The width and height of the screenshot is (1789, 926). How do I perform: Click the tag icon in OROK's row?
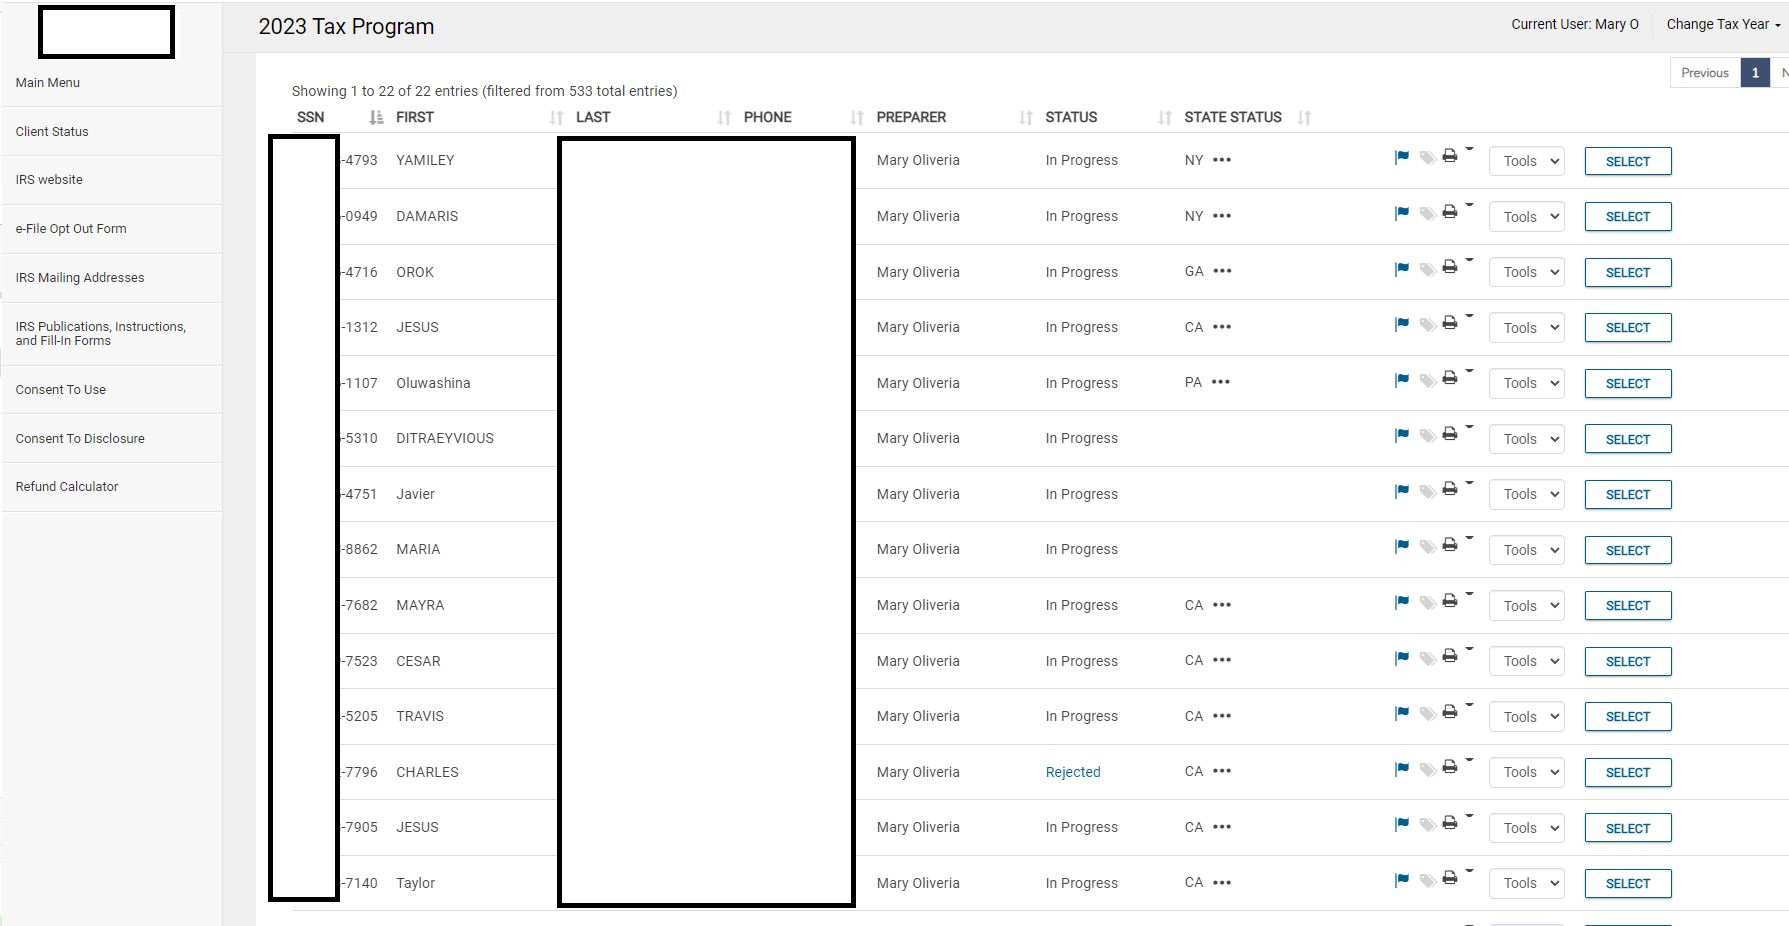tap(1427, 269)
